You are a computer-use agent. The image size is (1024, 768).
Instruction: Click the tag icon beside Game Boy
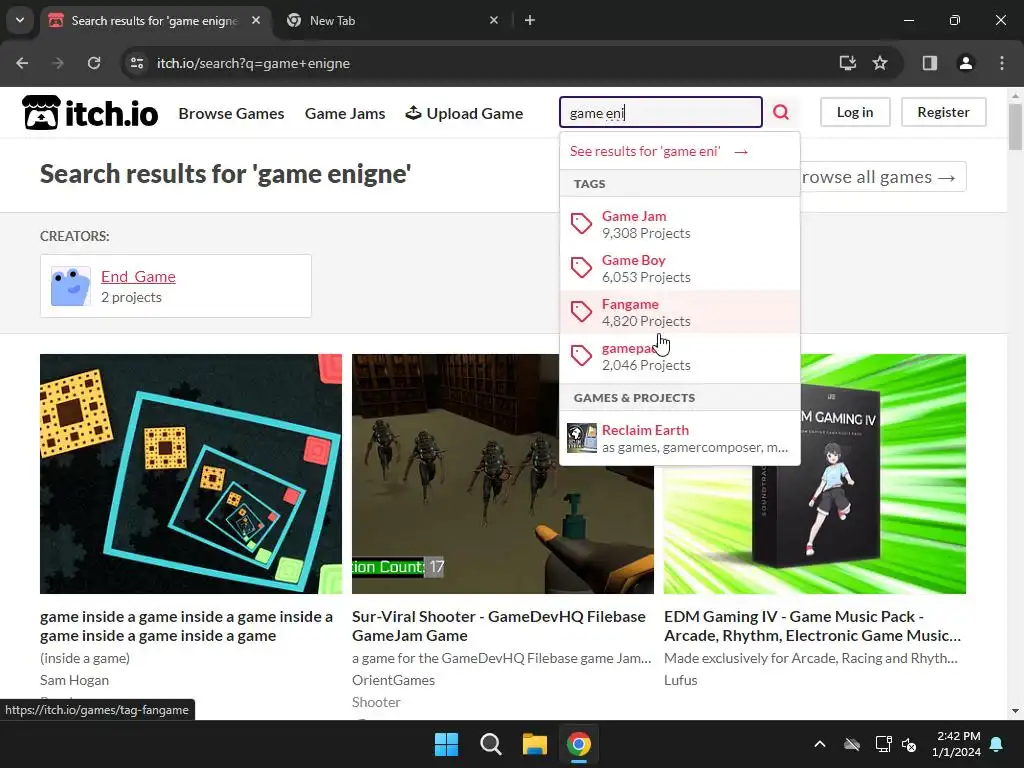point(581,268)
